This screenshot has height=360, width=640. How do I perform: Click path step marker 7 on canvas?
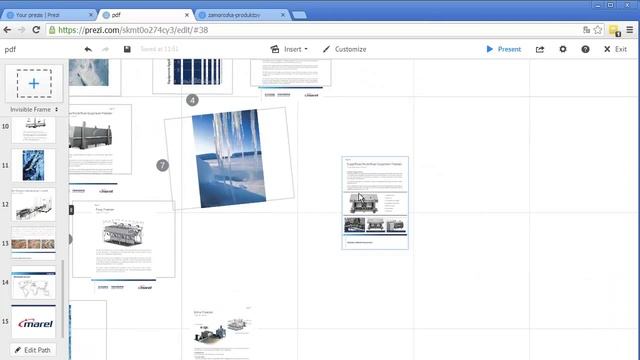pos(162,165)
